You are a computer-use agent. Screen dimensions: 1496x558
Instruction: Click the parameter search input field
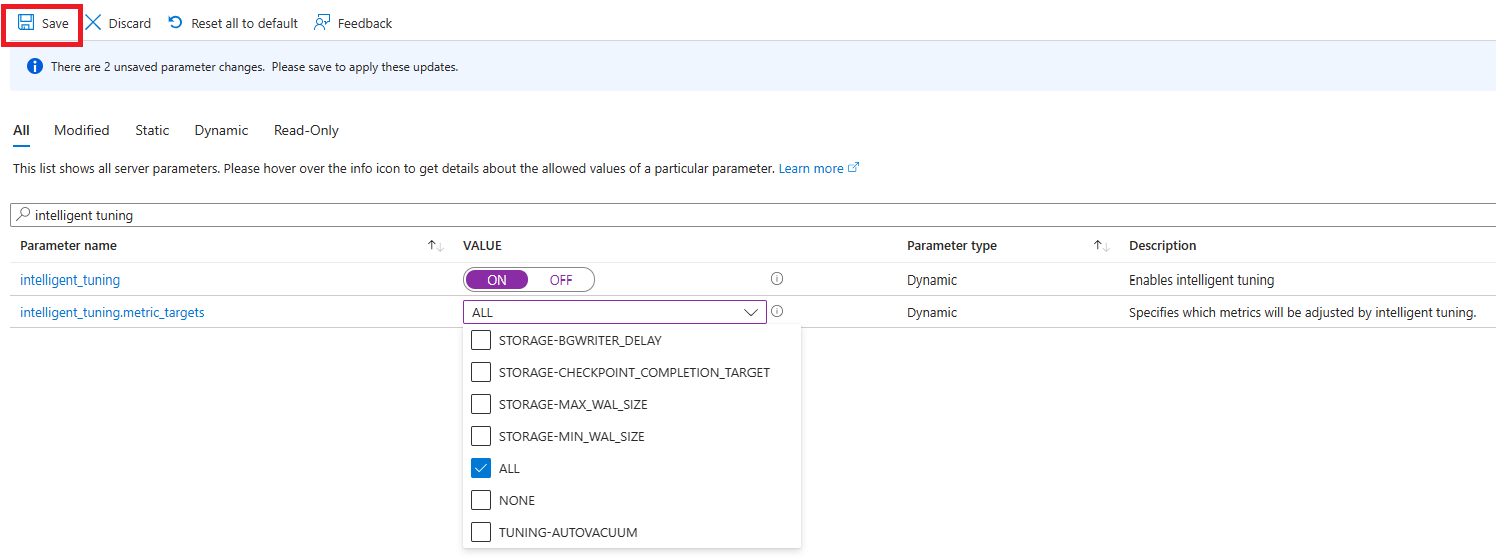tap(700, 215)
